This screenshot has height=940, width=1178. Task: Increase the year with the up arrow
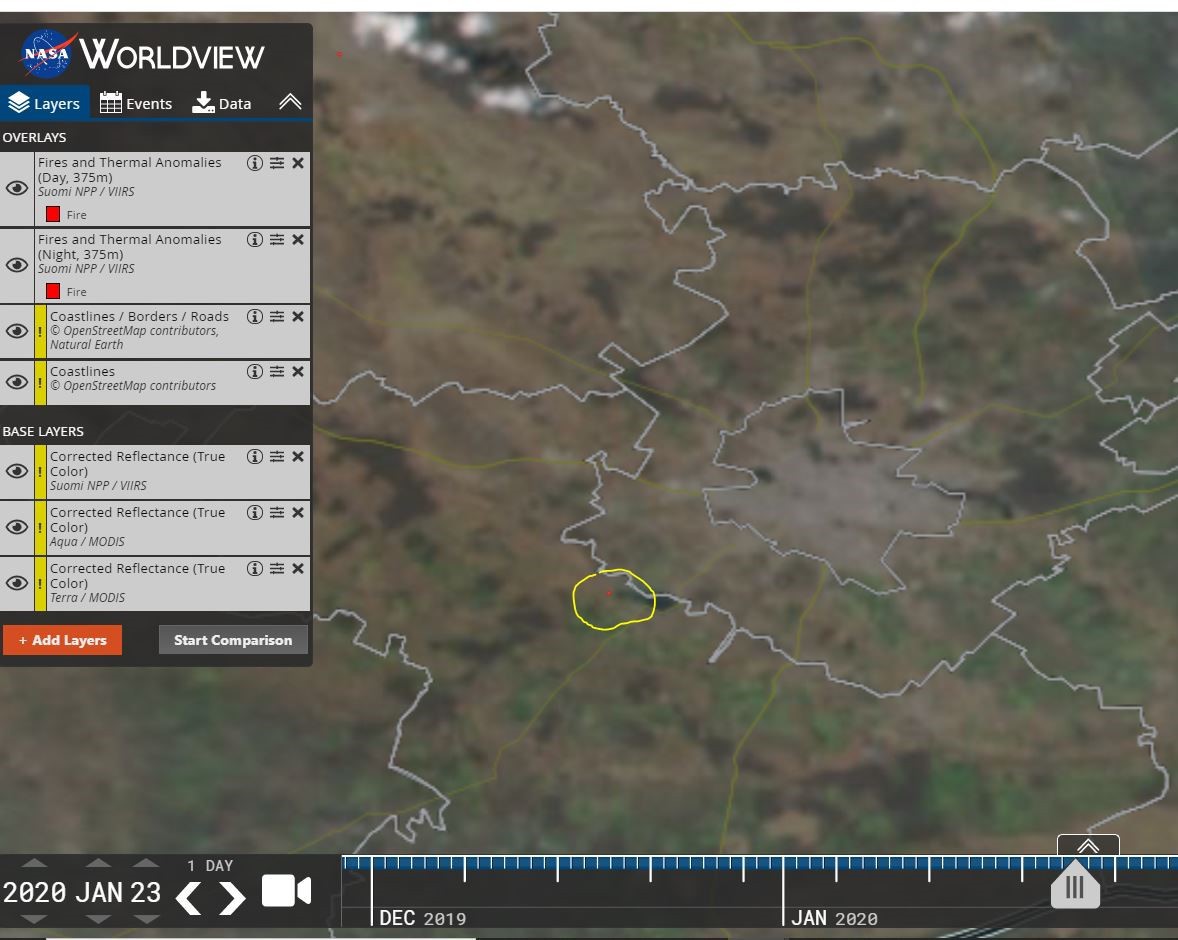click(x=35, y=863)
